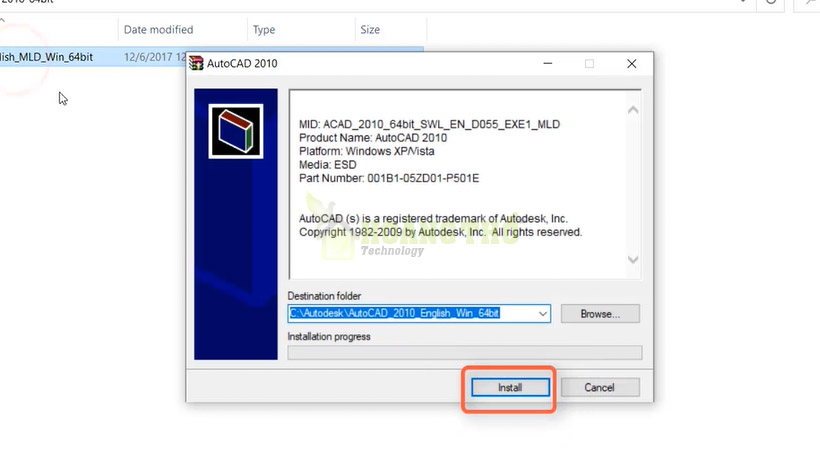
Task: Click the 'Part Number: 001B1-05ZD01-P501E' line
Action: (389, 178)
